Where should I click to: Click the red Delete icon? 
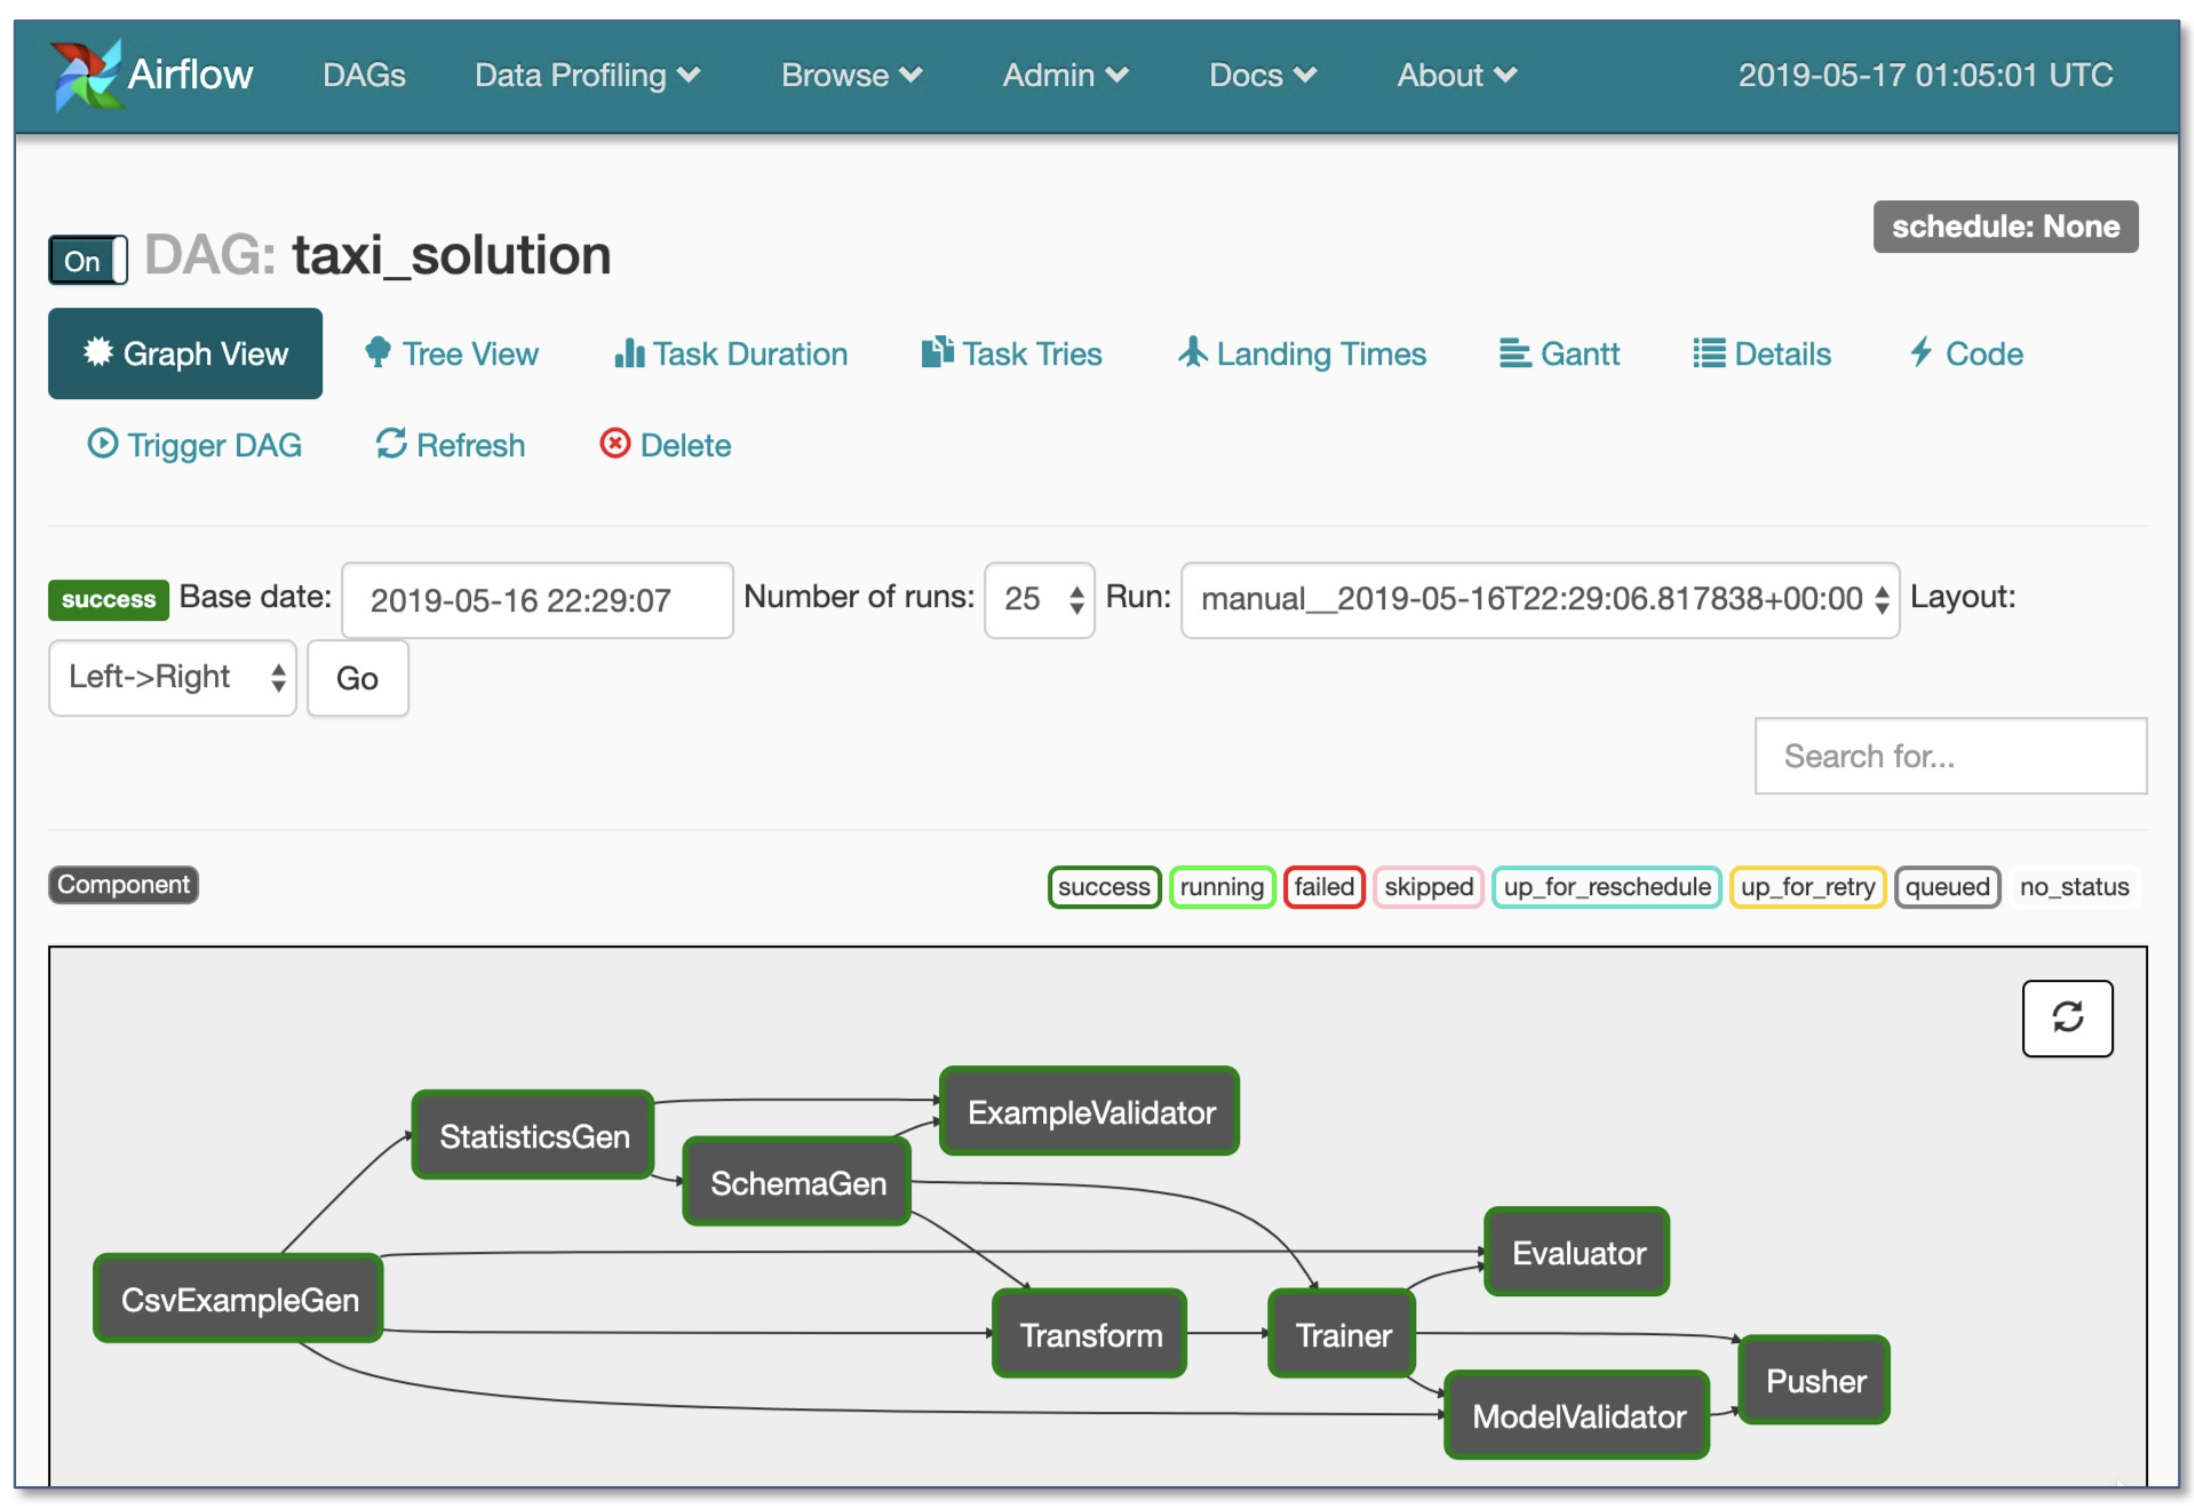614,444
